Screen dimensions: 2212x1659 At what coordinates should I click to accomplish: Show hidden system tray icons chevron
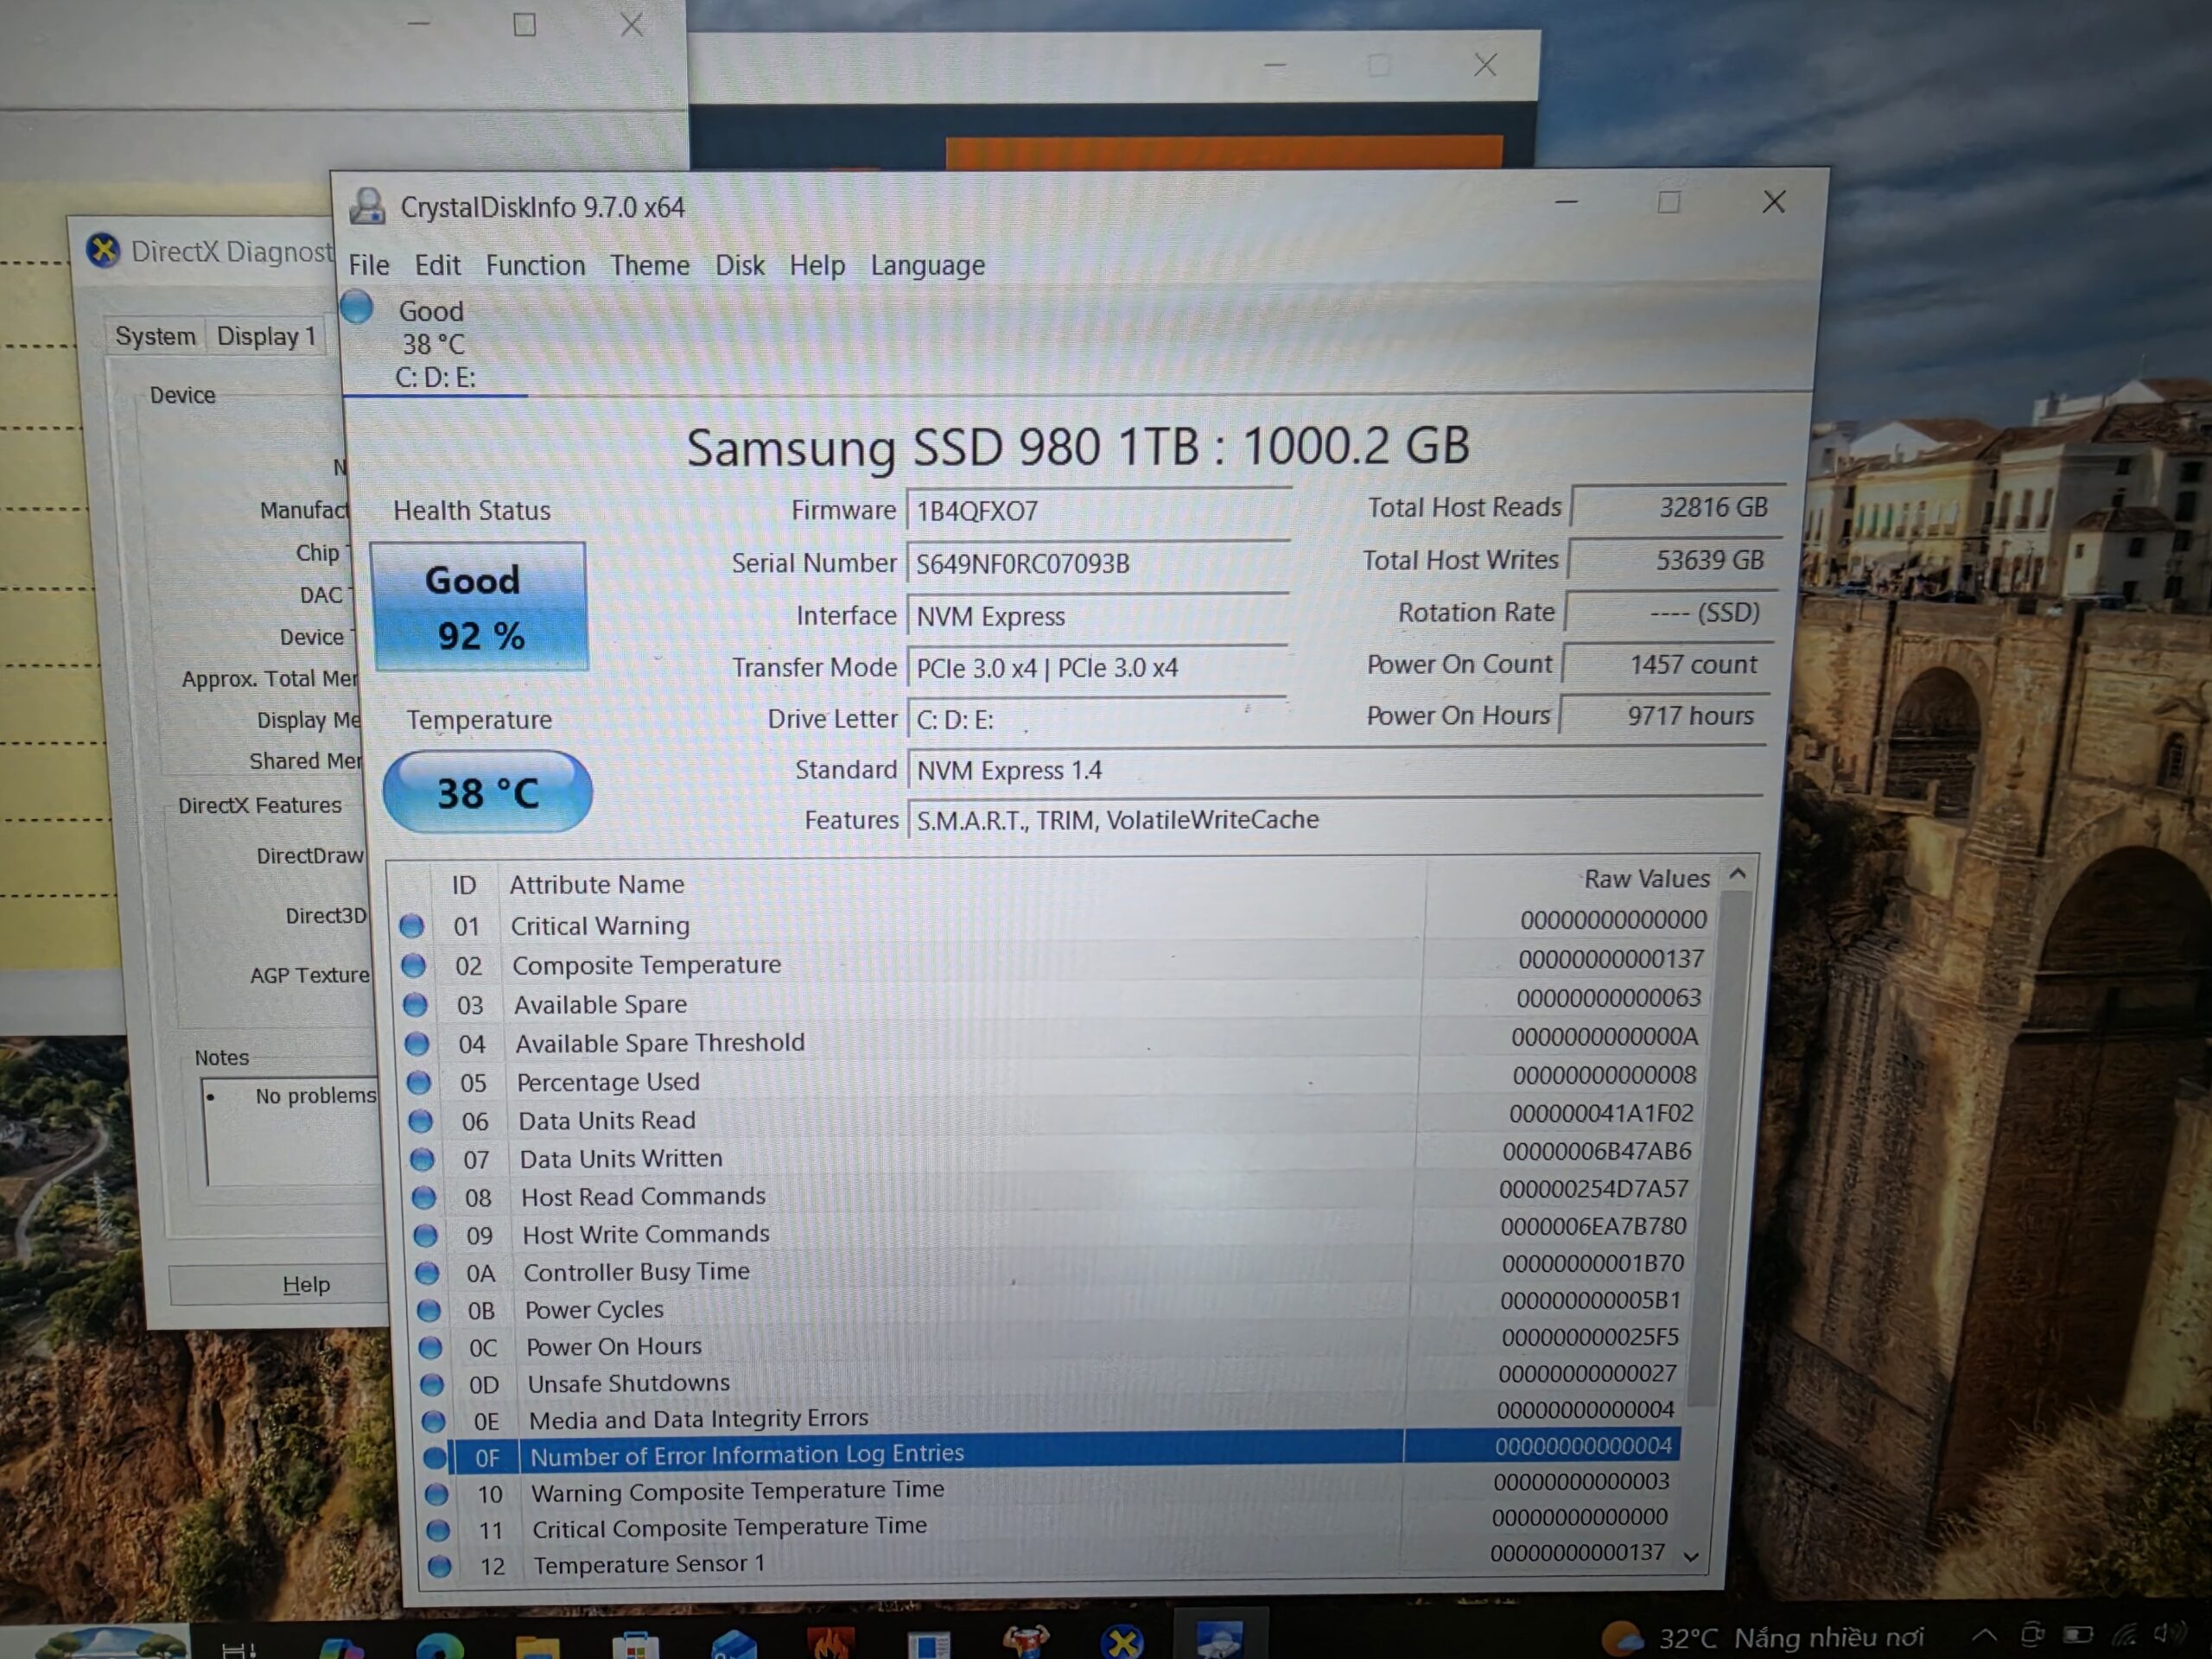coord(1984,1636)
